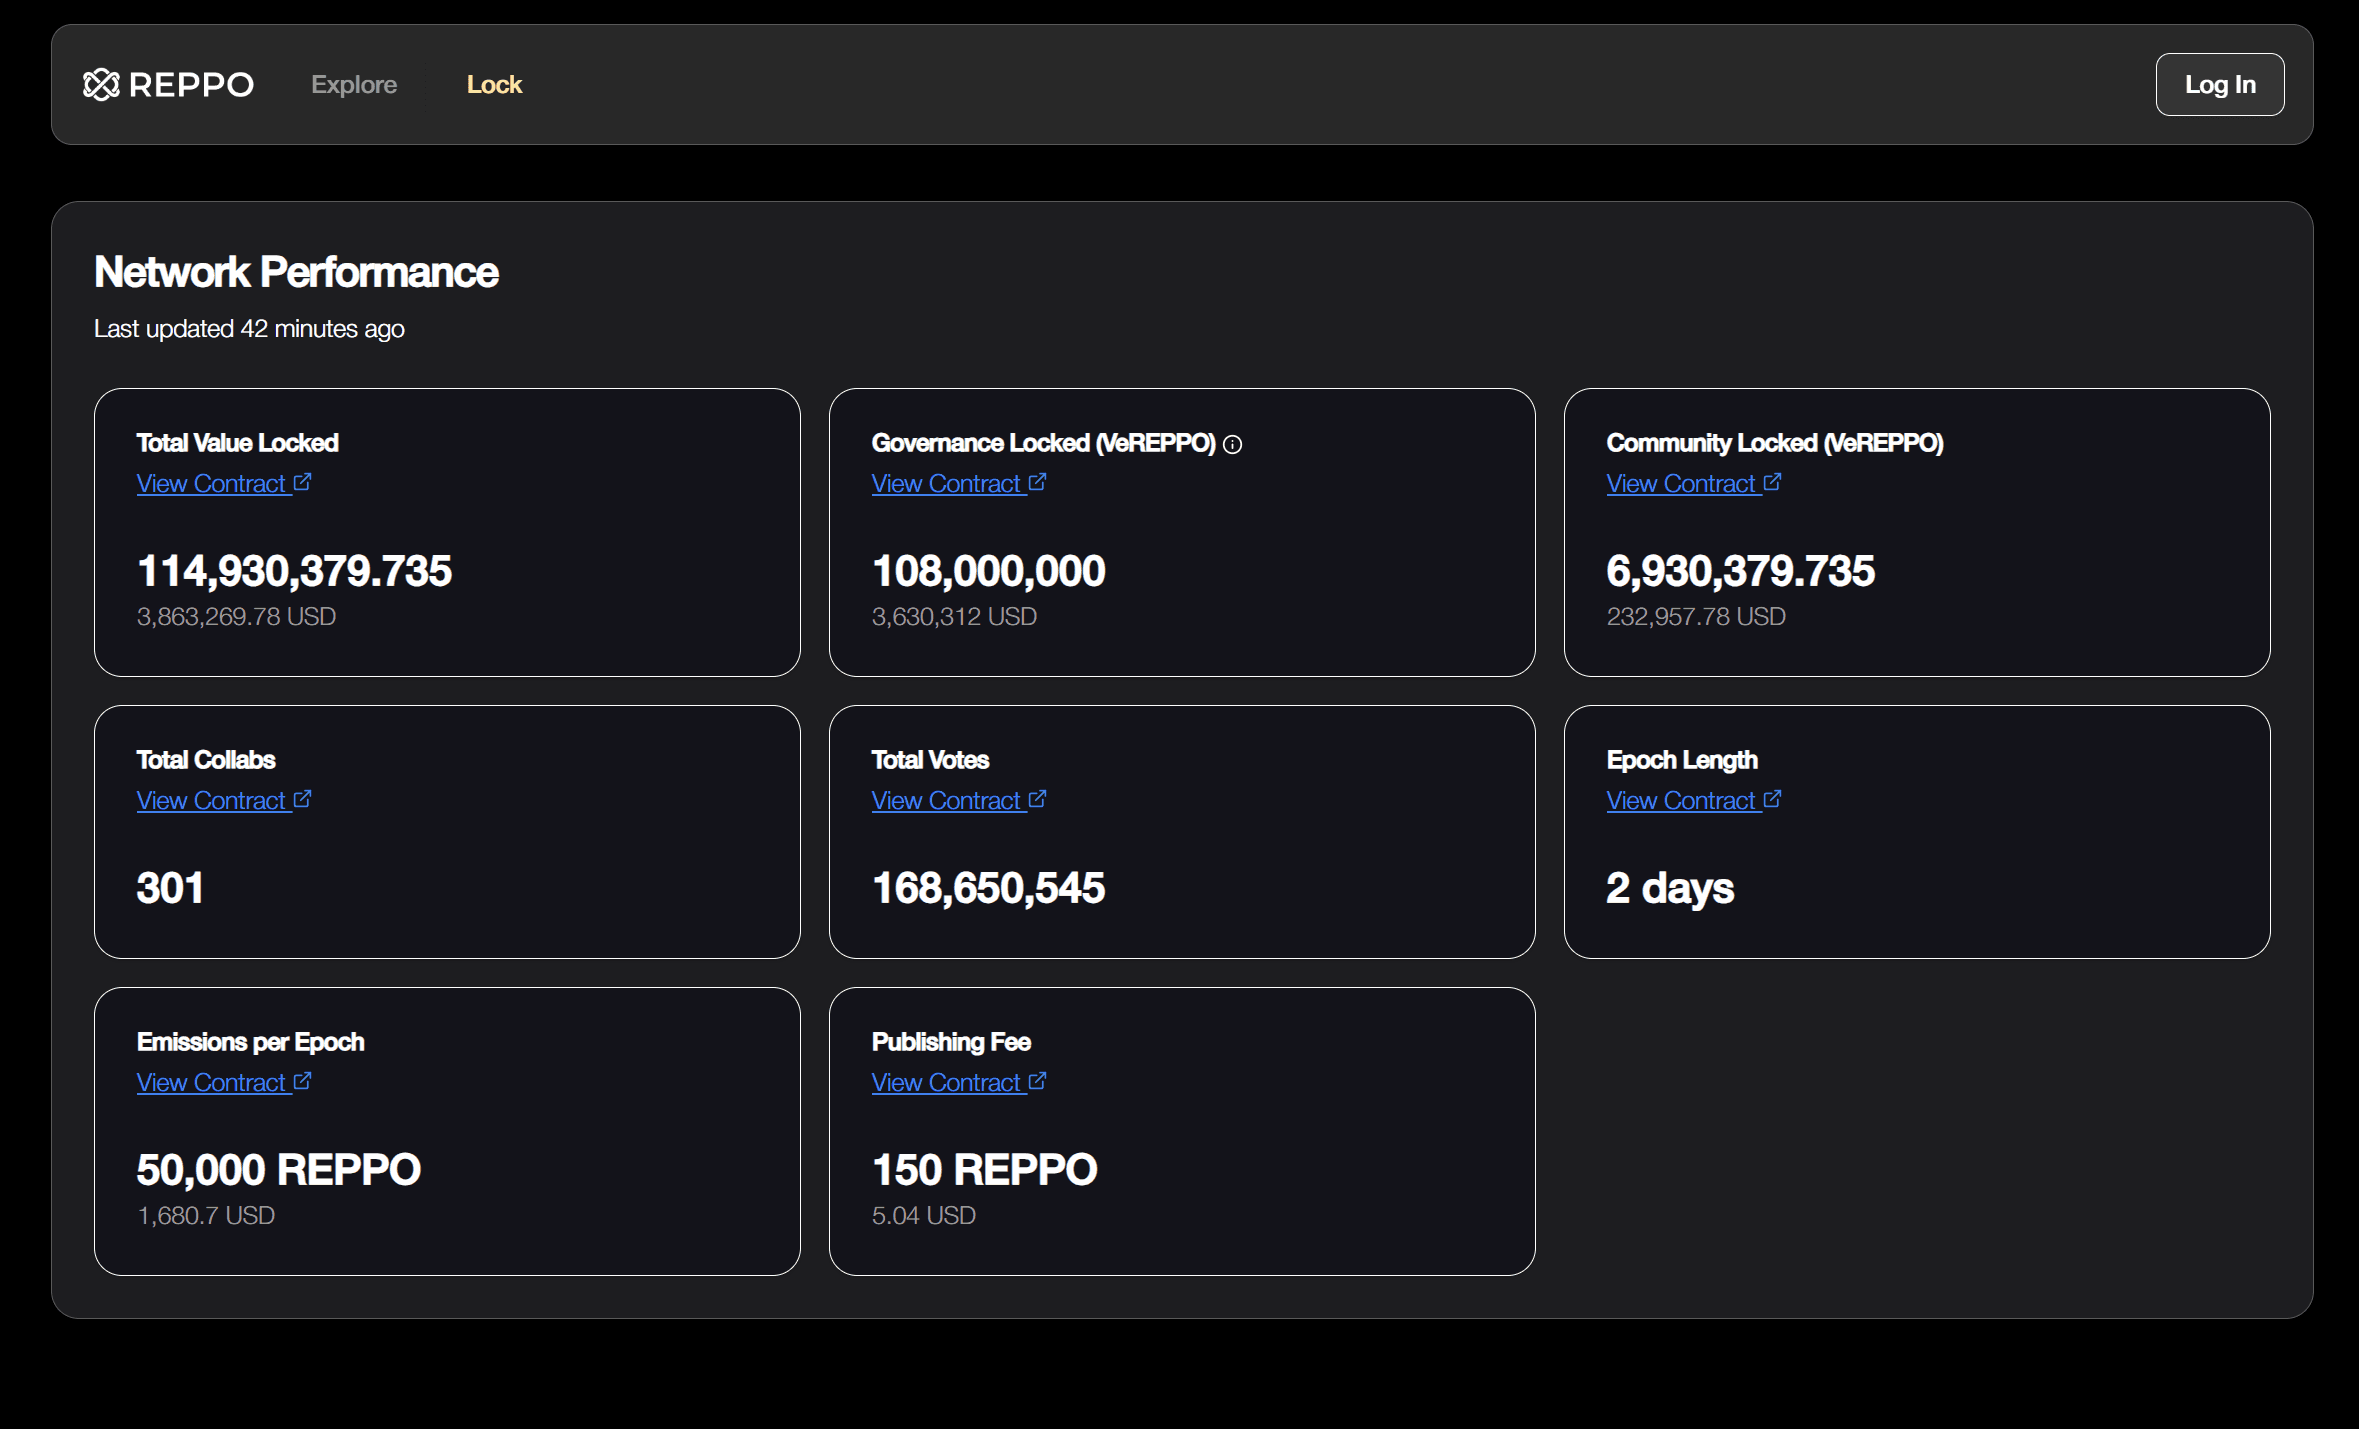Viewport: 2359px width, 1429px height.
Task: Click external-link icon under Governance Locked
Action: [x=1038, y=482]
